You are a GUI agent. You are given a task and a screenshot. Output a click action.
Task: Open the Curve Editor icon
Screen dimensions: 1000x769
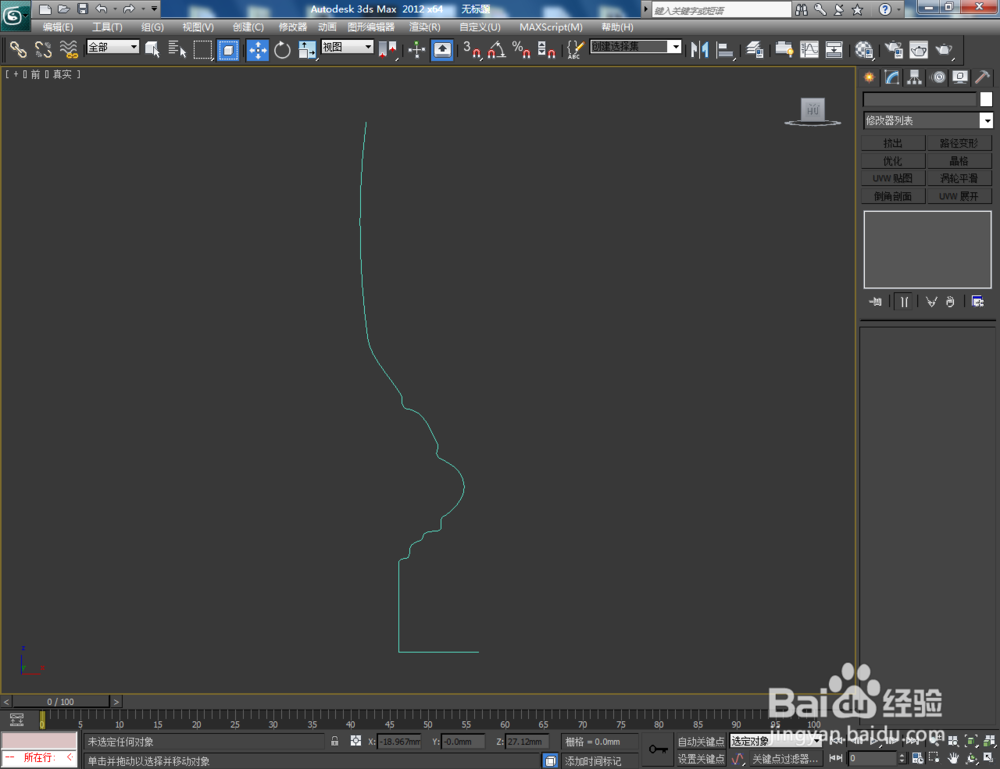[x=809, y=50]
